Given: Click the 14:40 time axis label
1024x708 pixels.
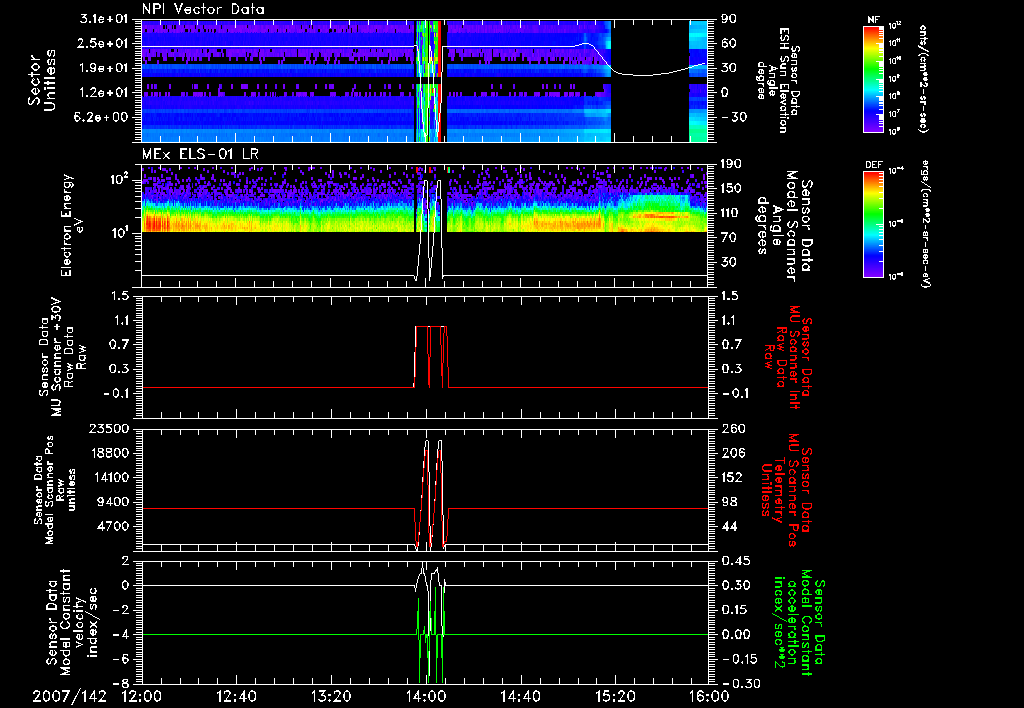Looking at the screenshot, I should 520,697.
